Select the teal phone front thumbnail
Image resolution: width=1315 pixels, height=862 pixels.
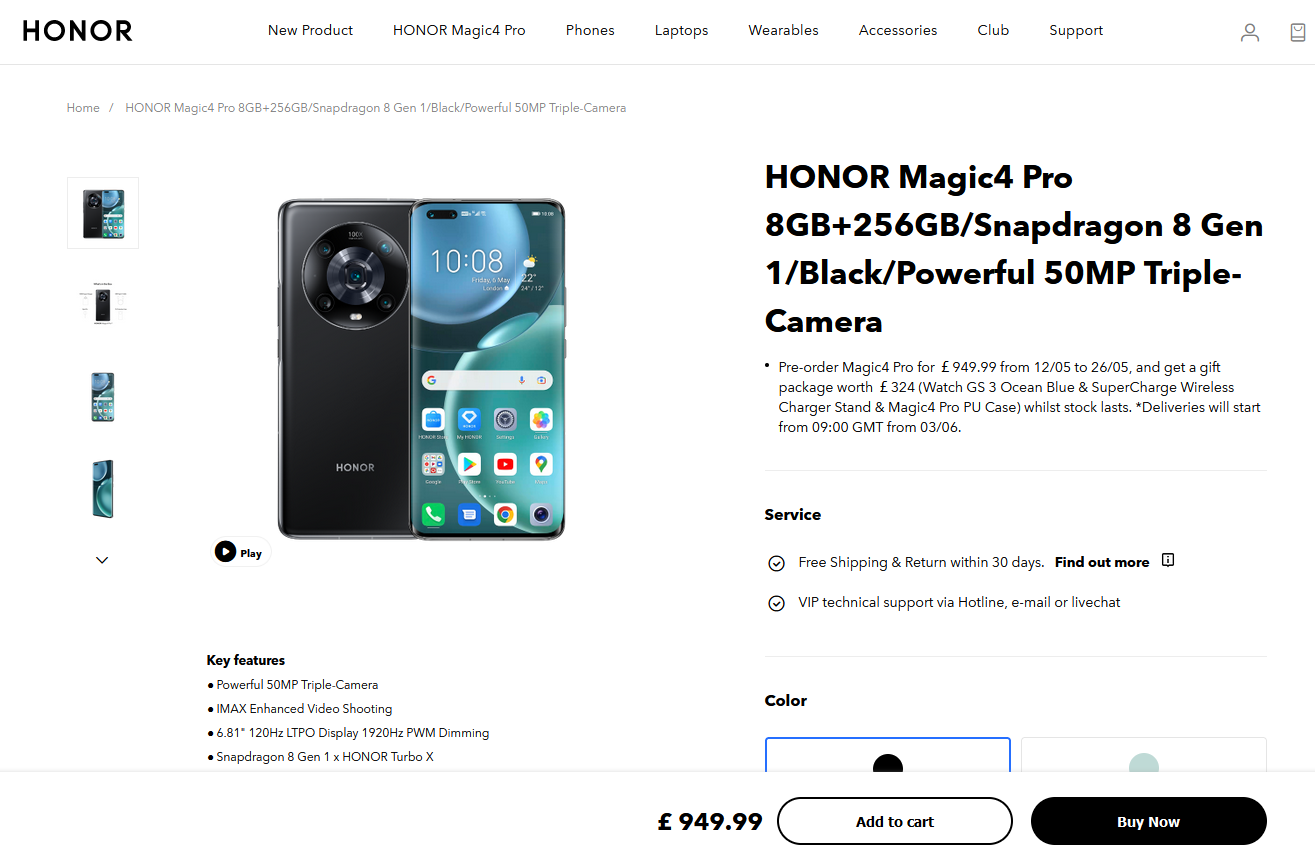[x=103, y=397]
